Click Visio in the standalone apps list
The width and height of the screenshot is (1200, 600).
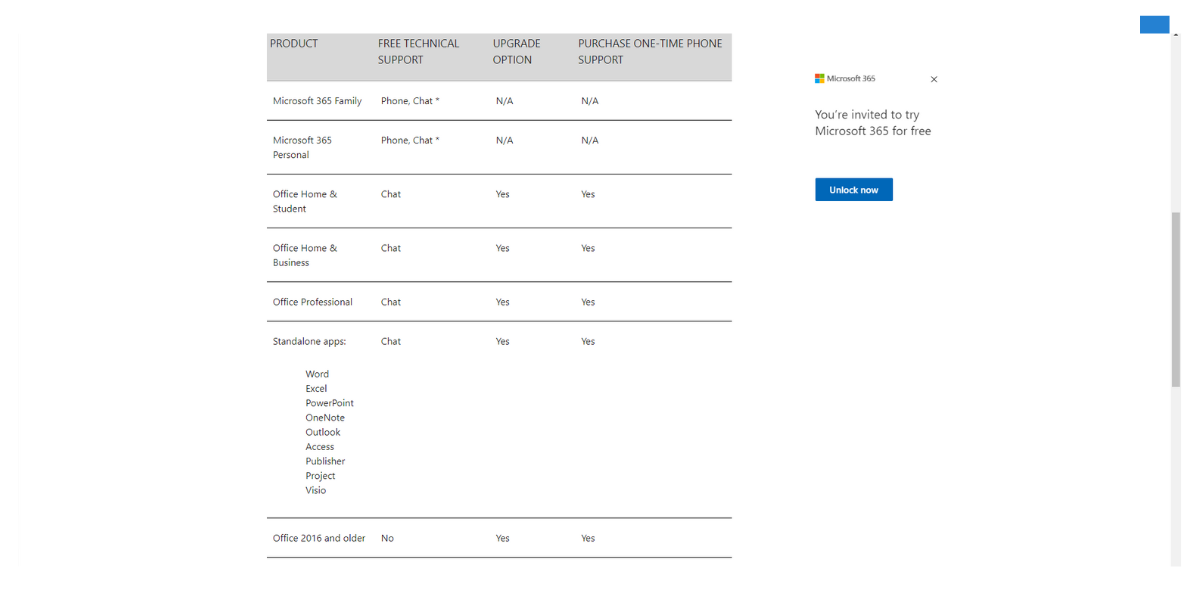[316, 490]
